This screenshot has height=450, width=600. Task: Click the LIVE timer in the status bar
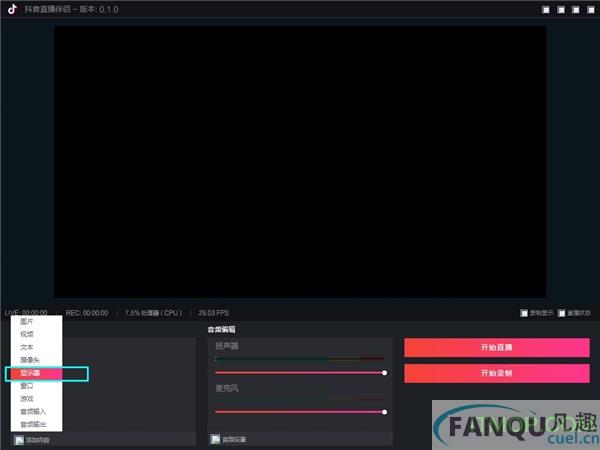tap(26, 313)
